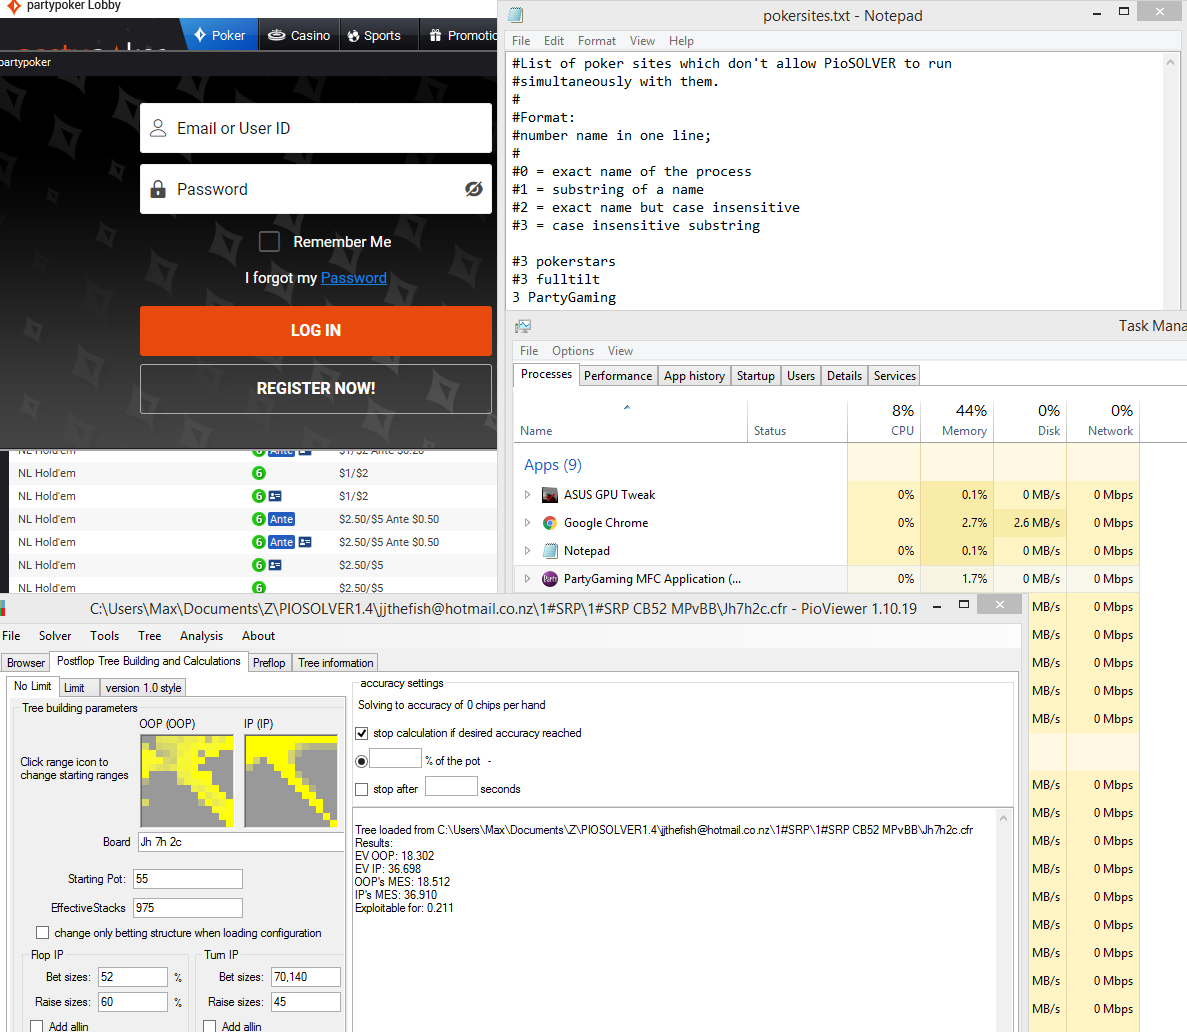
Task: Click the Google Chrome icon in Task Manager
Action: click(x=550, y=523)
